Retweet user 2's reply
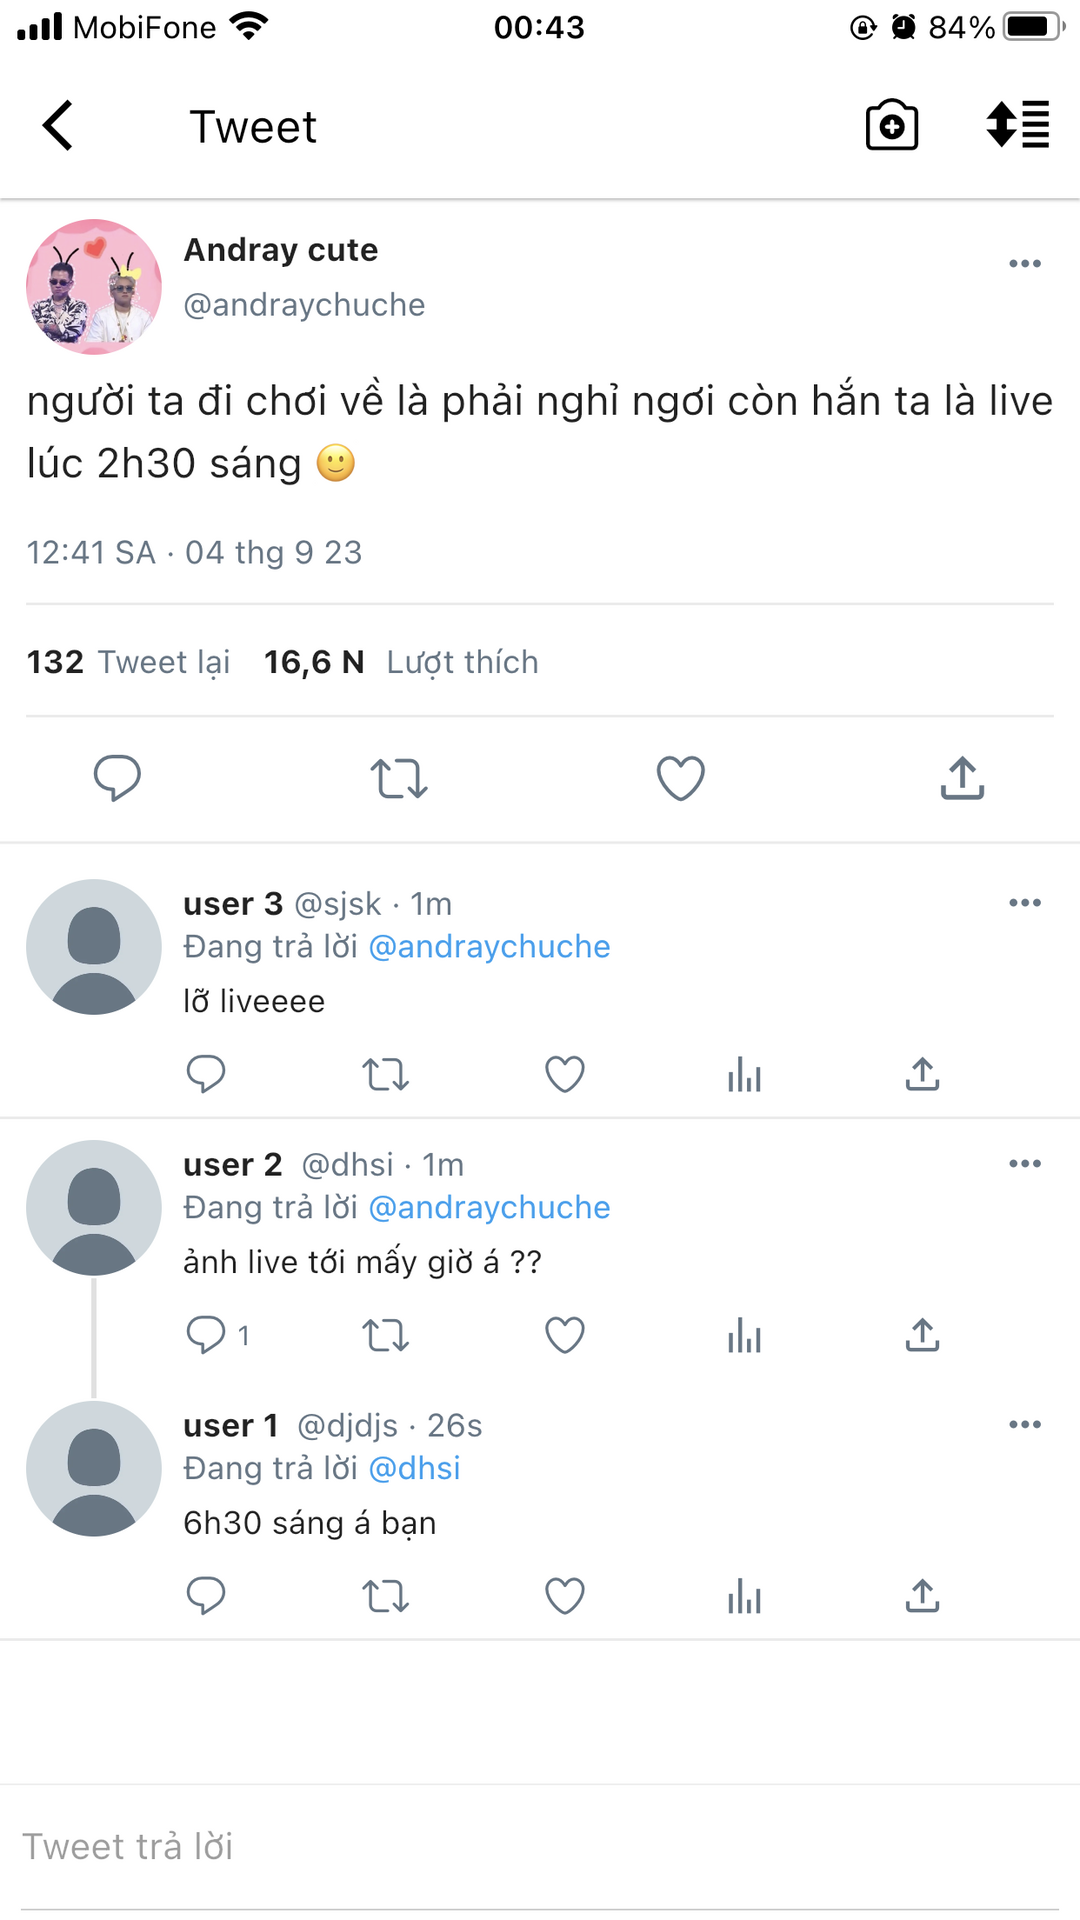 (385, 1335)
